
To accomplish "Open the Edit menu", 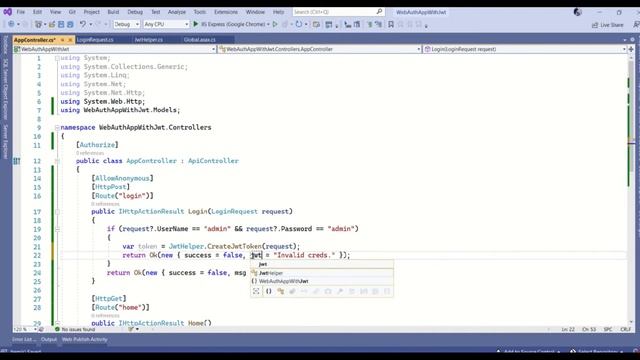I will tap(38, 12).
